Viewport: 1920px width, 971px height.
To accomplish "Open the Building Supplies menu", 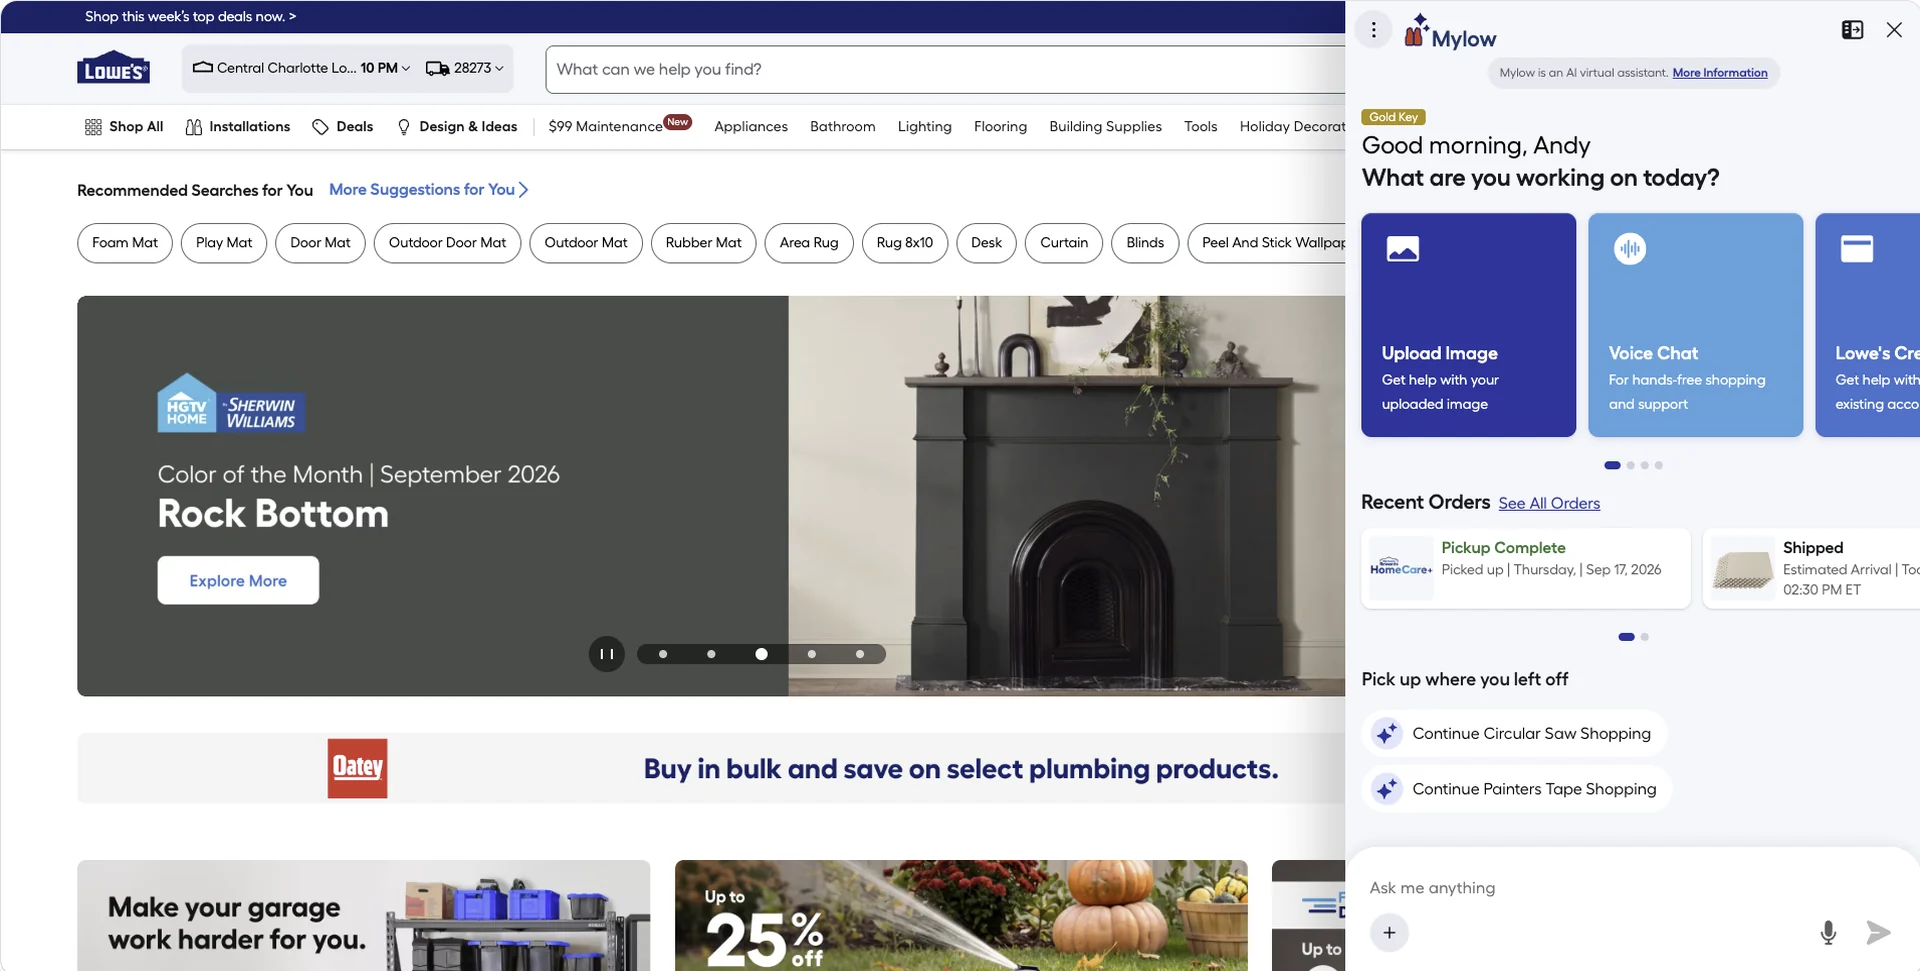I will click(x=1105, y=127).
